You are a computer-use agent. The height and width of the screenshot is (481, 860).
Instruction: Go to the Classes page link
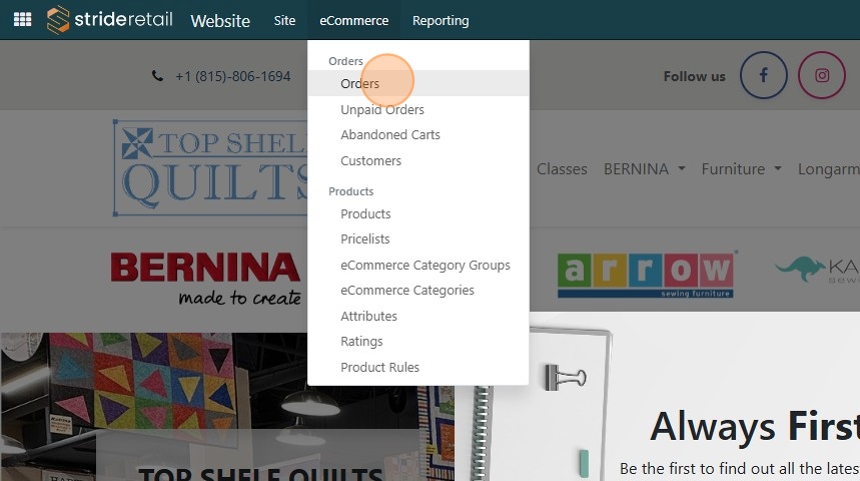[562, 169]
